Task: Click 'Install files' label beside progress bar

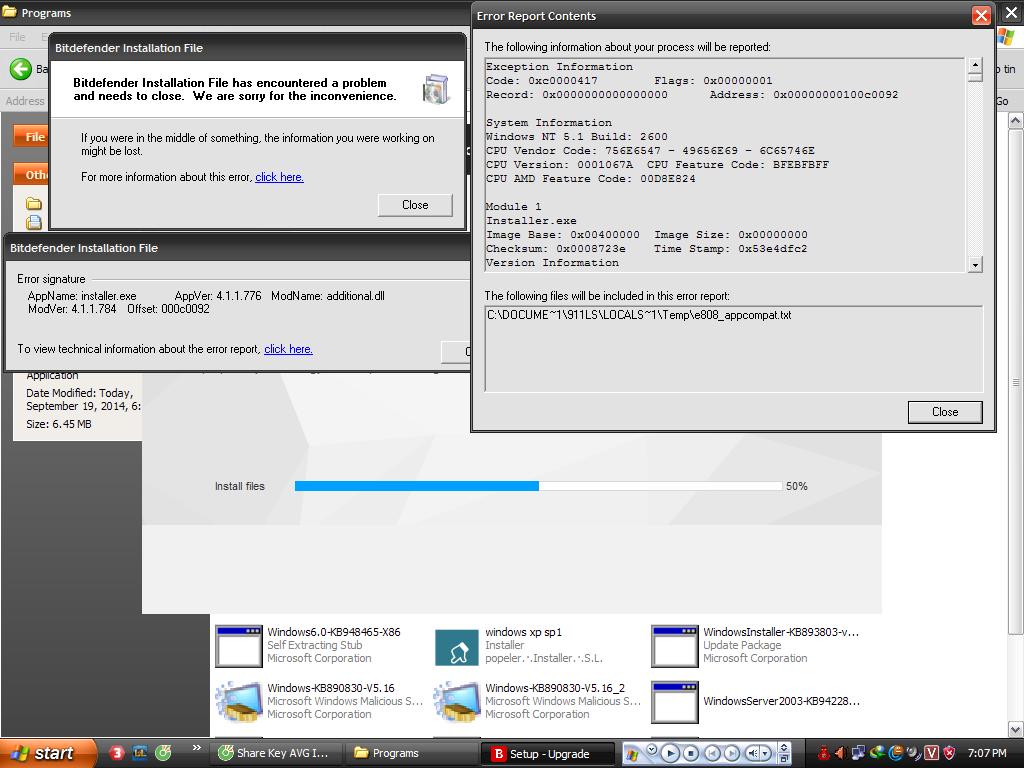Action: [x=240, y=486]
